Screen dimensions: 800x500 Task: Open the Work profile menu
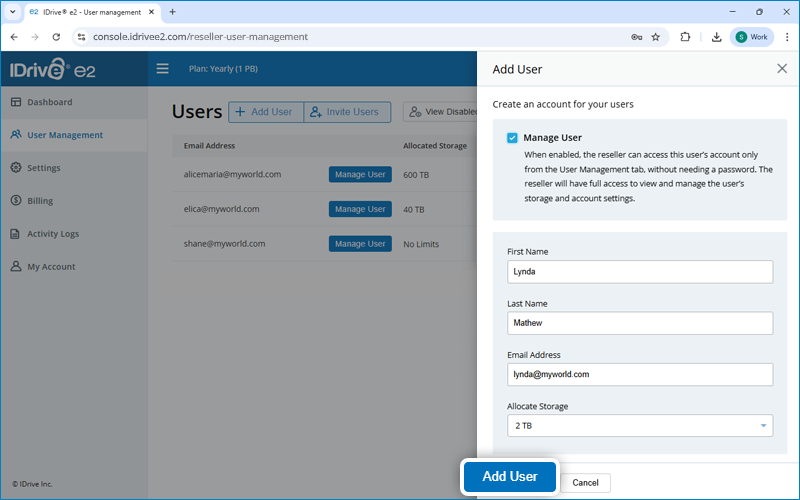point(751,37)
